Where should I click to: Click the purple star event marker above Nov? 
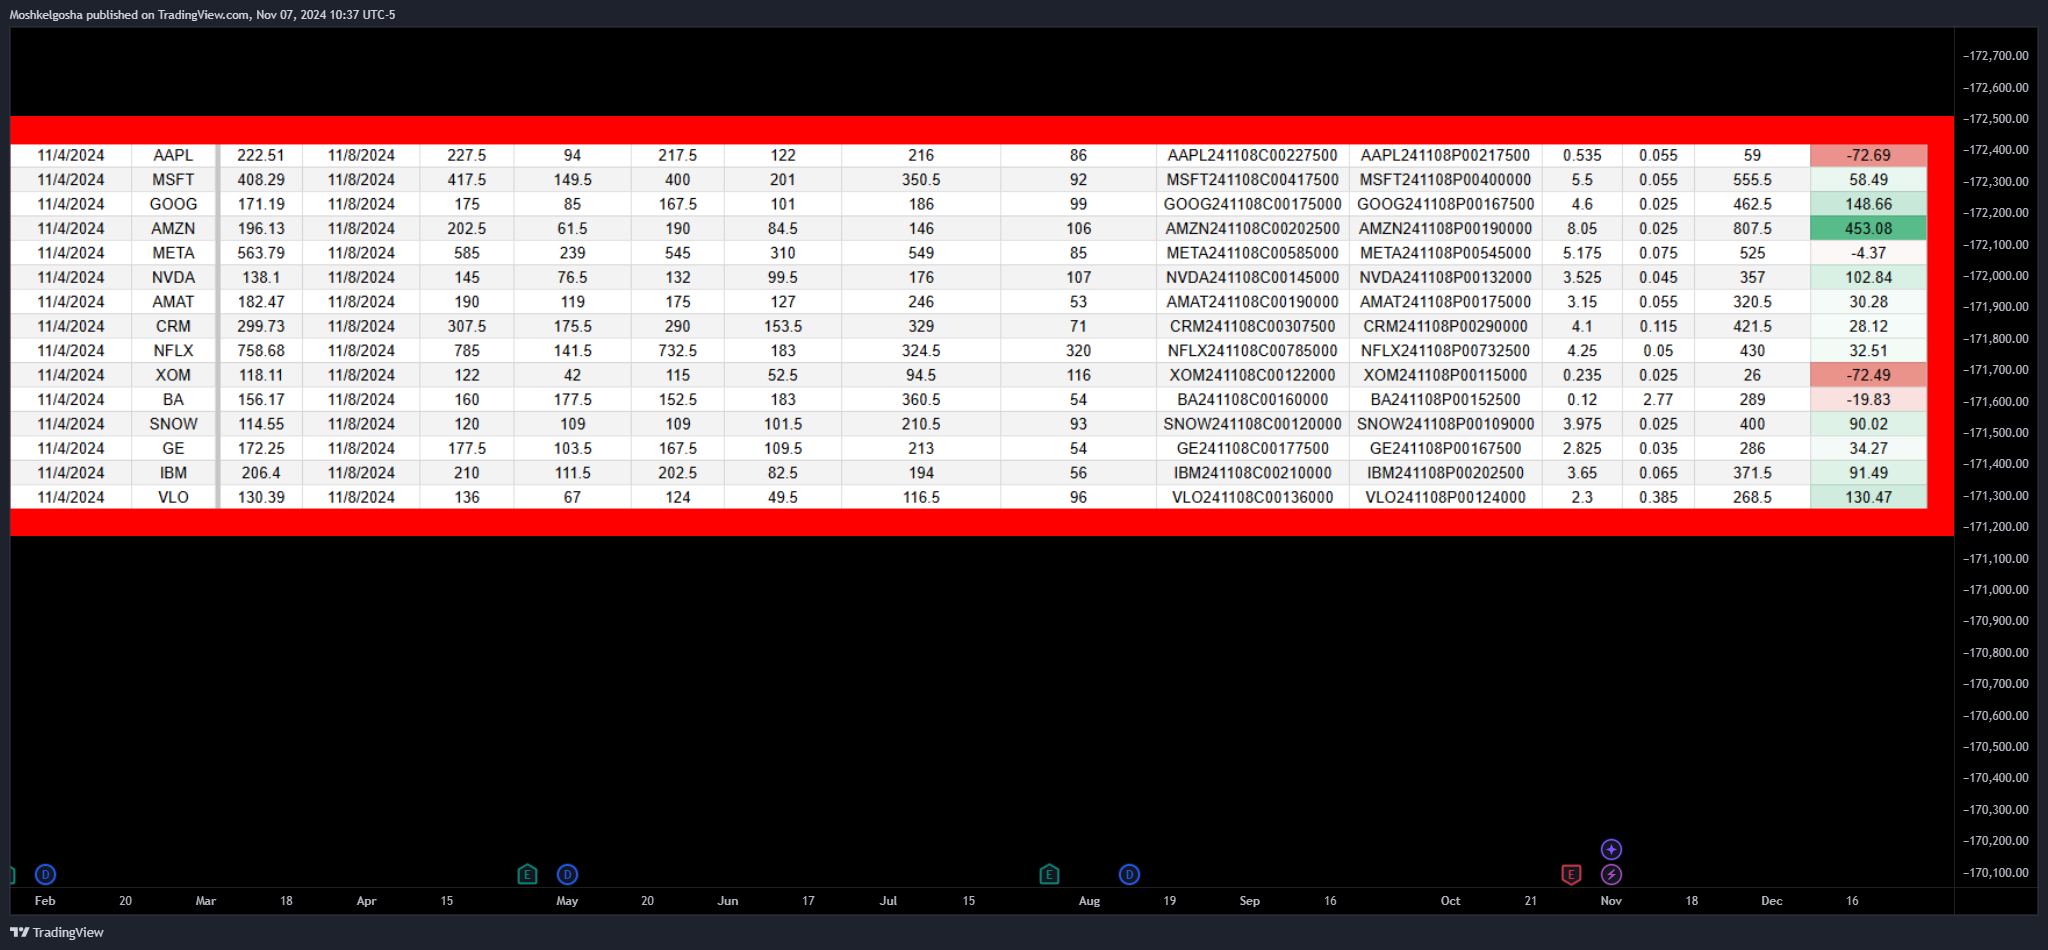point(1611,849)
